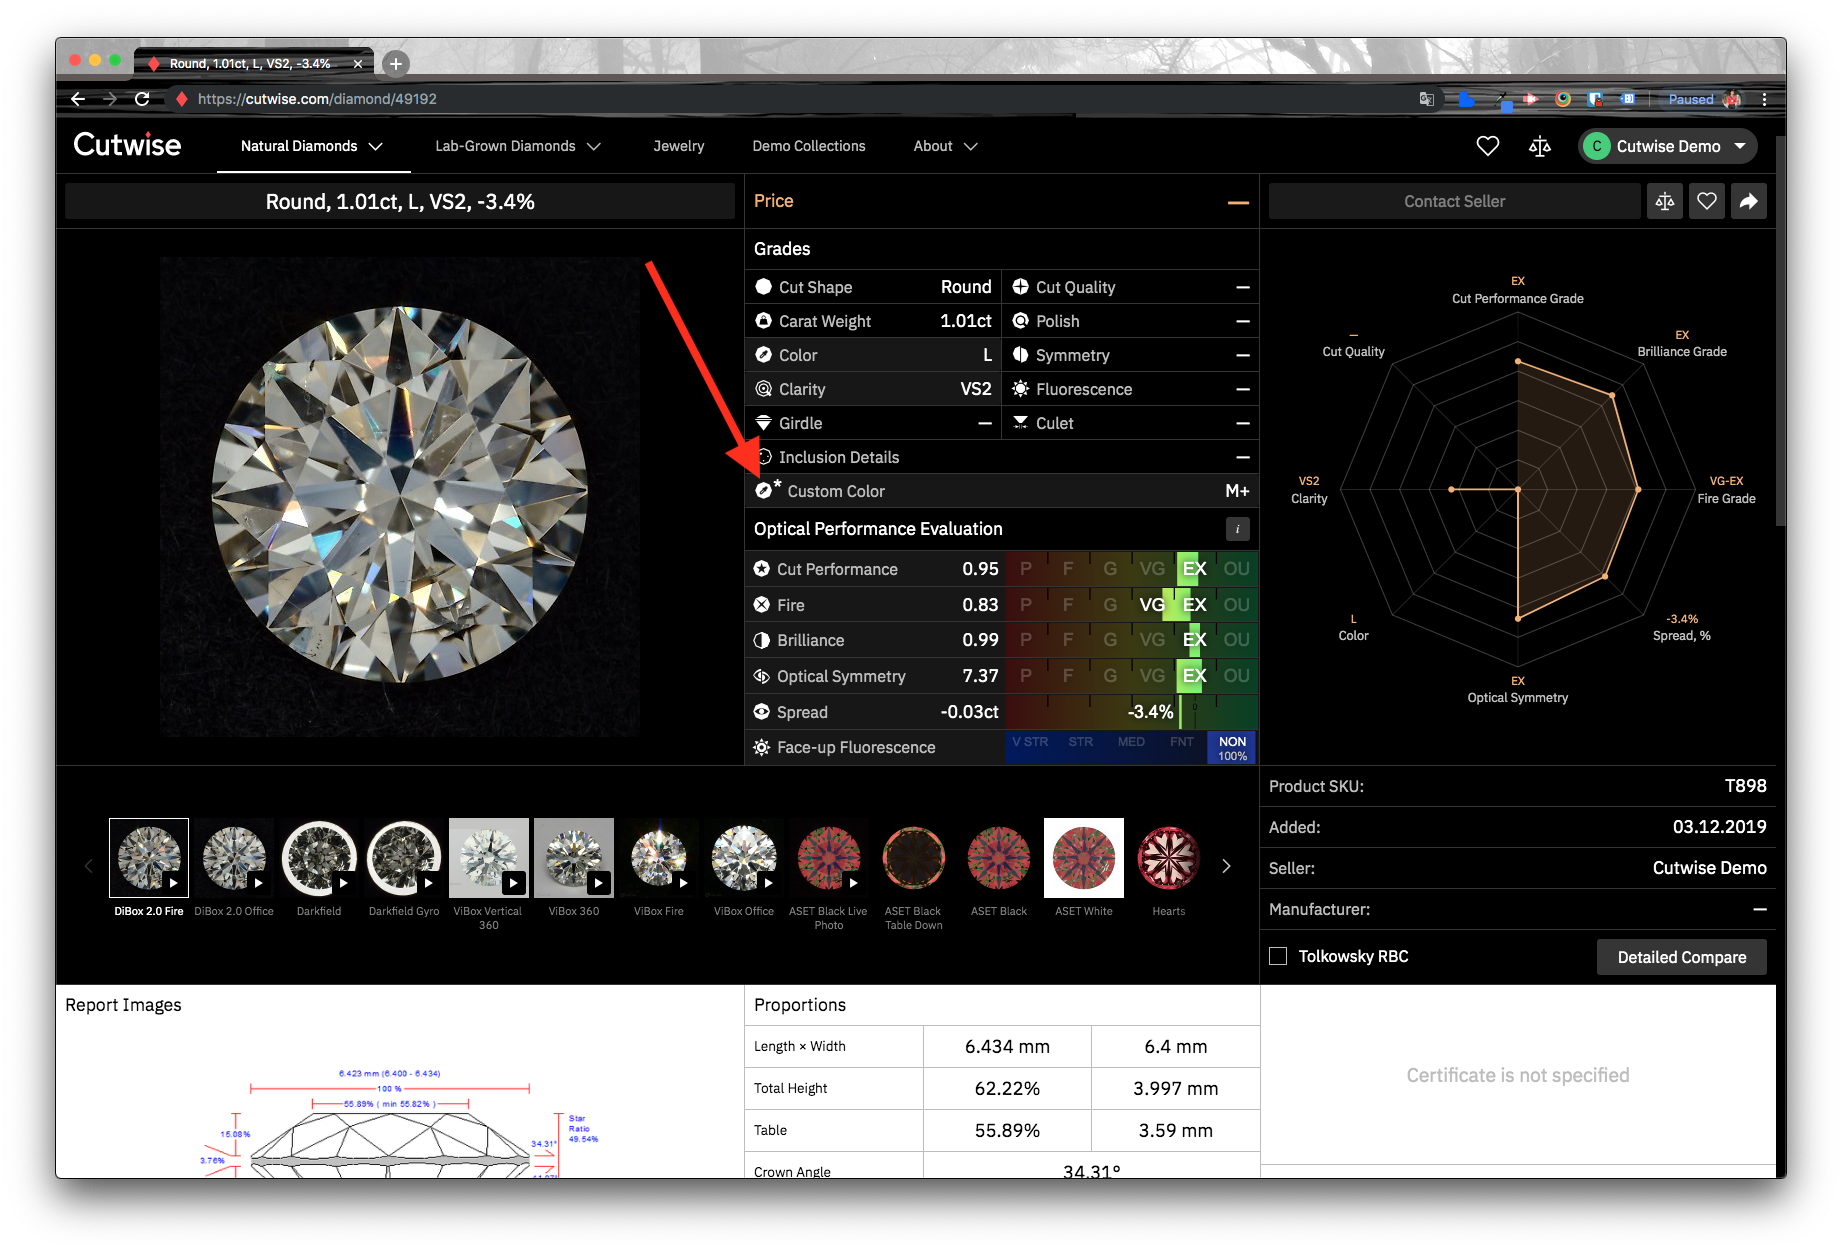Screen dimensions: 1842x1252
Task: Expand the Lab-Grown Diamonds dropdown
Action: pyautogui.click(x=518, y=146)
